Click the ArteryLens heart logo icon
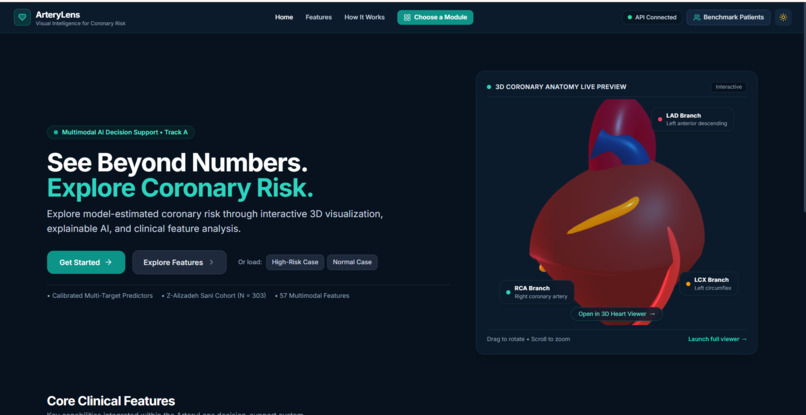This screenshot has width=806, height=415. (22, 17)
